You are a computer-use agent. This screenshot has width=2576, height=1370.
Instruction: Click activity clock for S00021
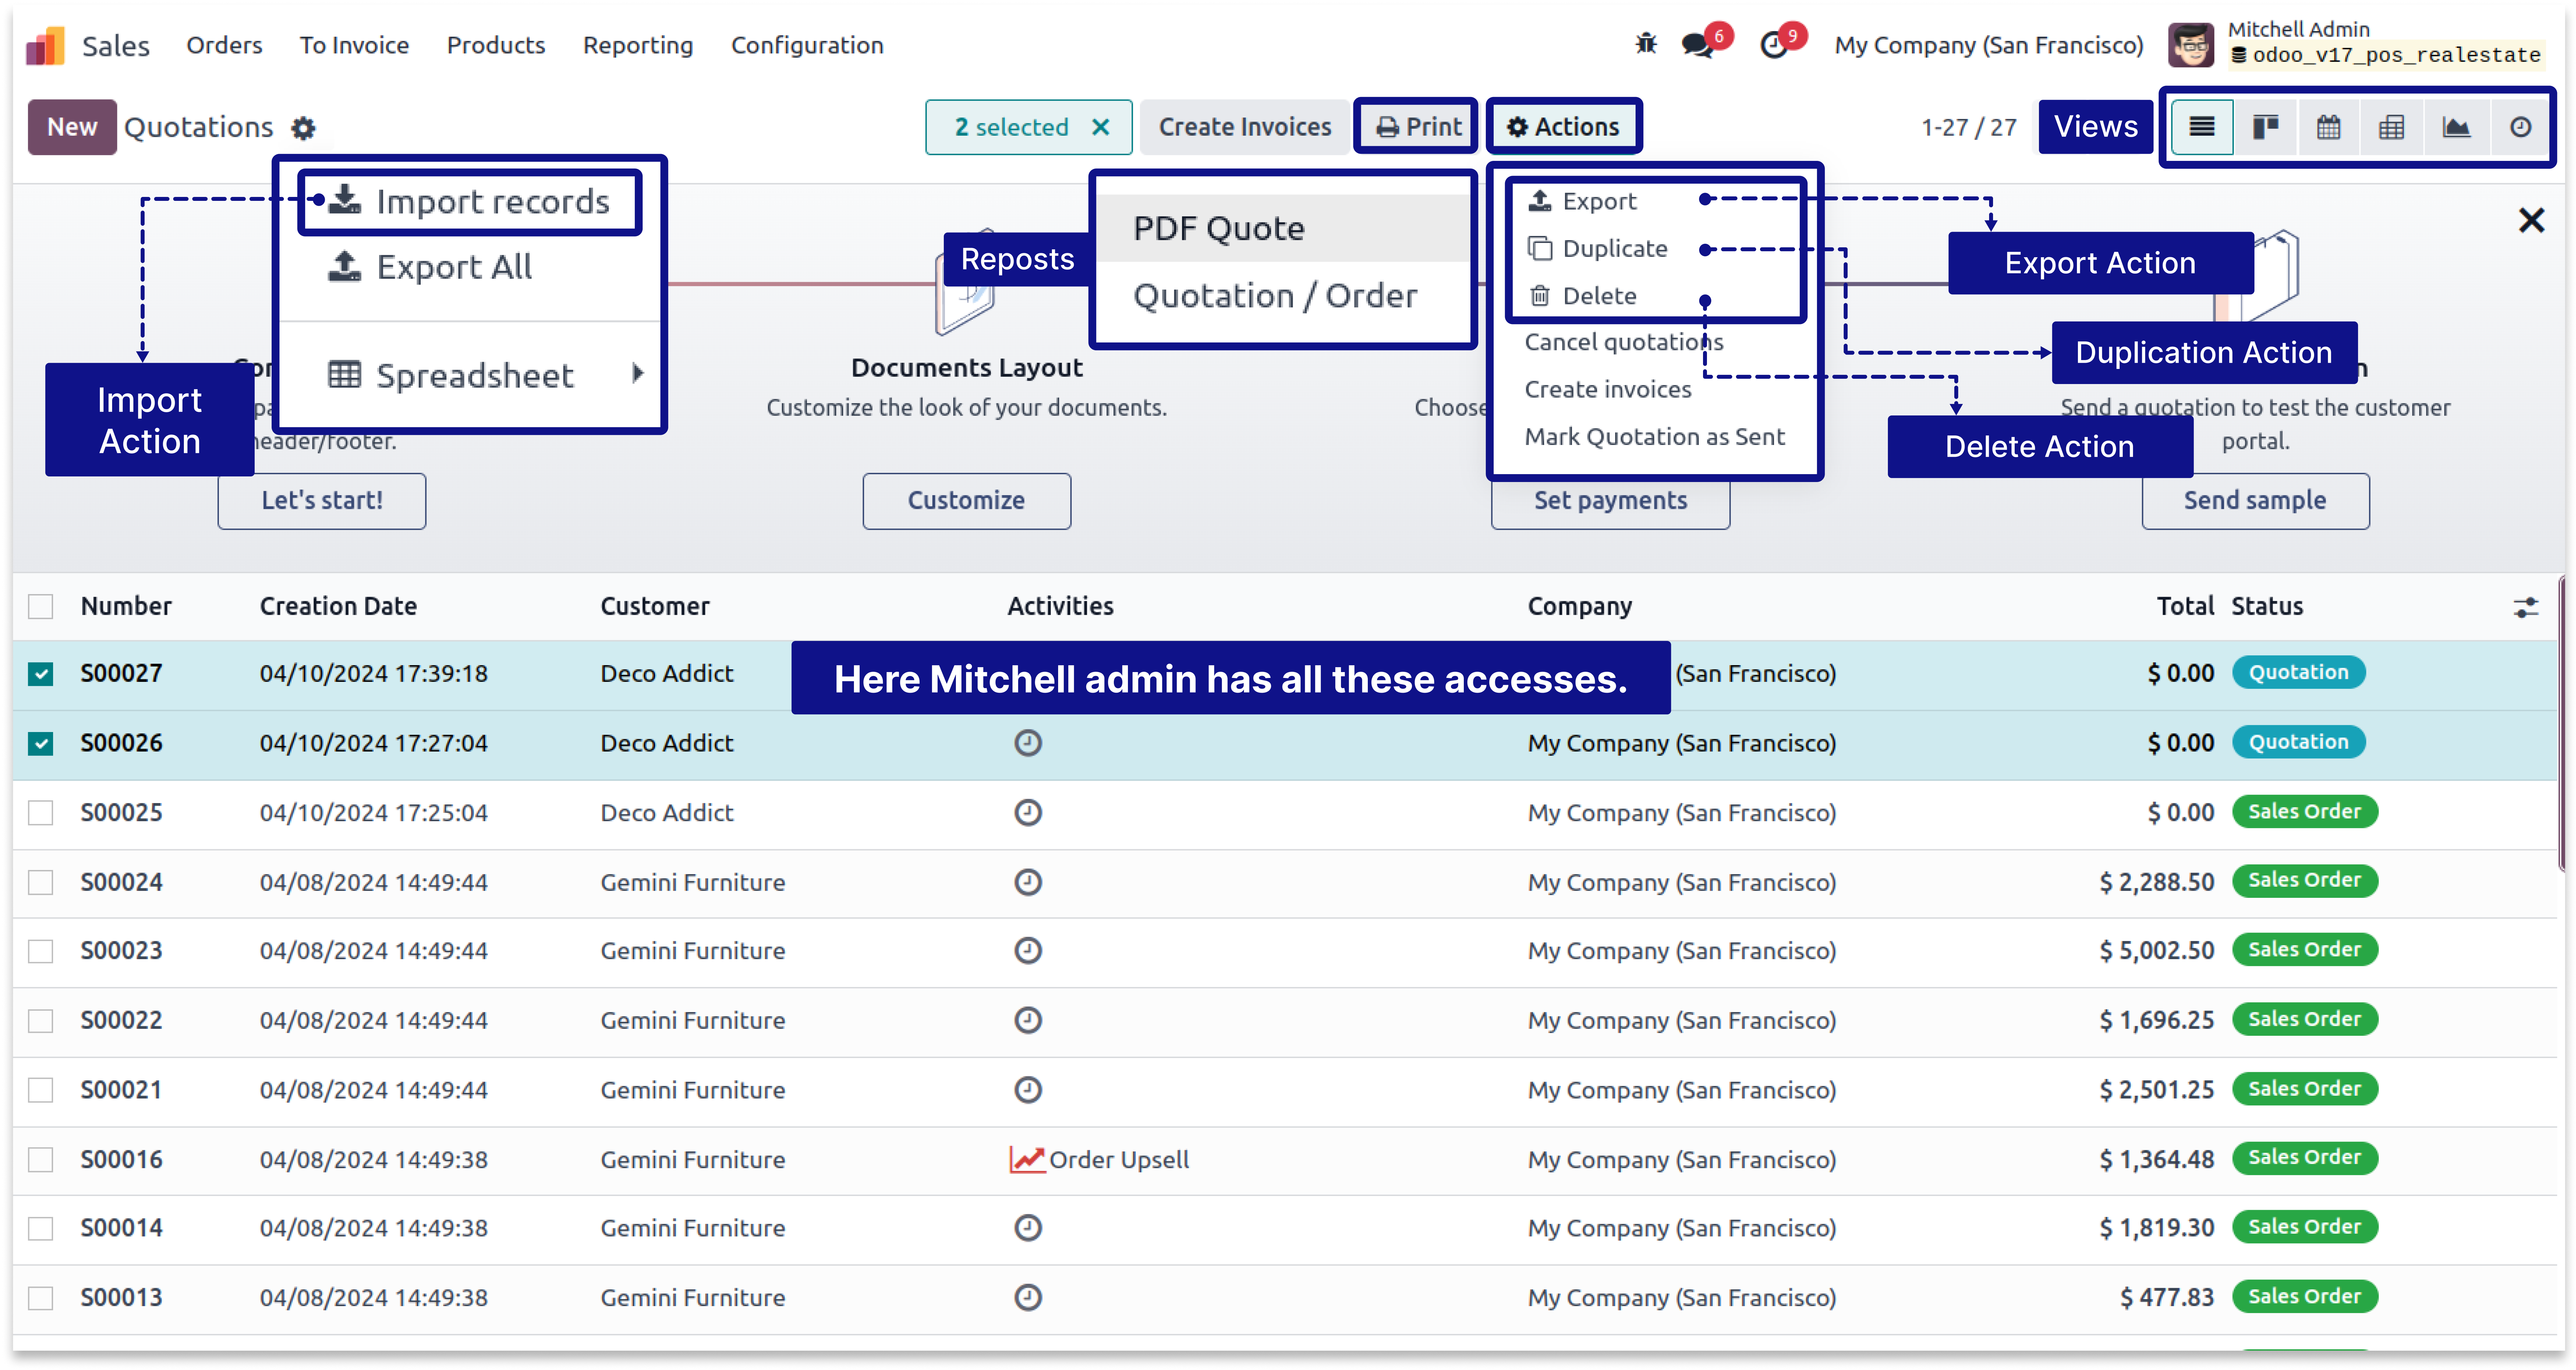pos(1028,1089)
